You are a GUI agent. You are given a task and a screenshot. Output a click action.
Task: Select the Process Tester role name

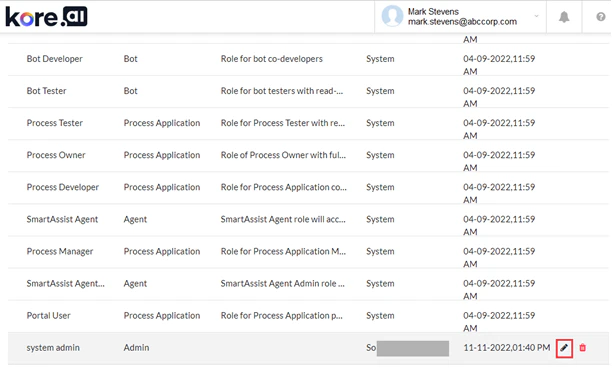(x=54, y=123)
